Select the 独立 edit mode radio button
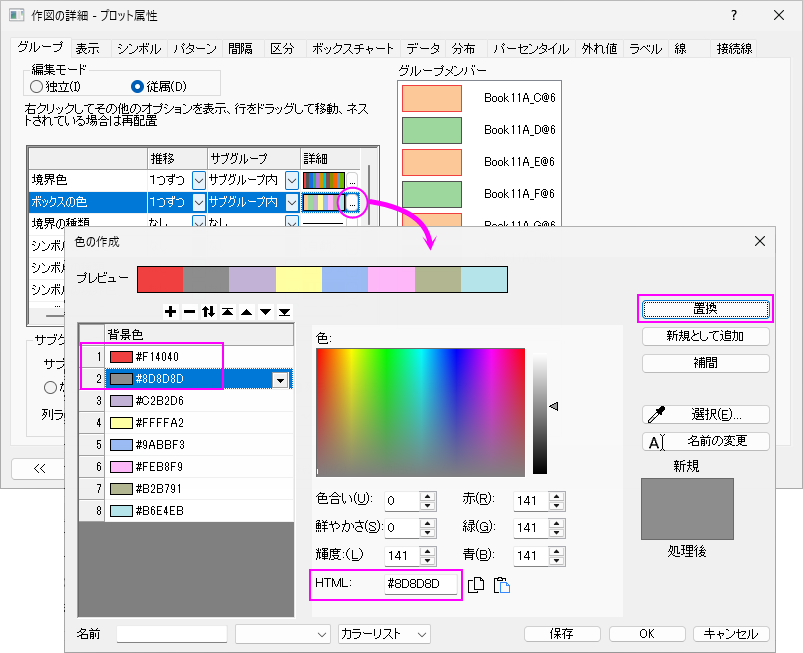Image resolution: width=803 pixels, height=653 pixels. [x=36, y=86]
